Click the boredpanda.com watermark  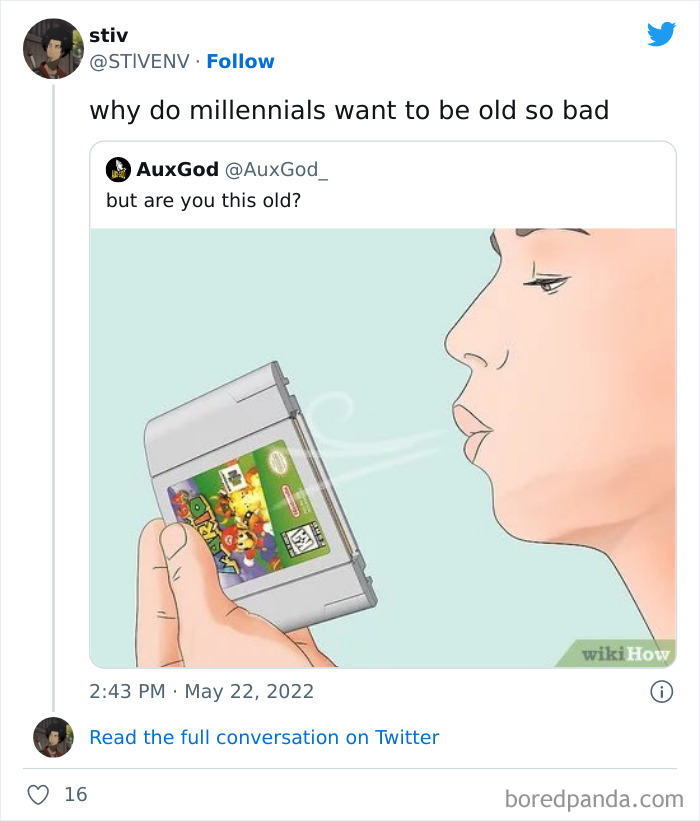point(593,798)
